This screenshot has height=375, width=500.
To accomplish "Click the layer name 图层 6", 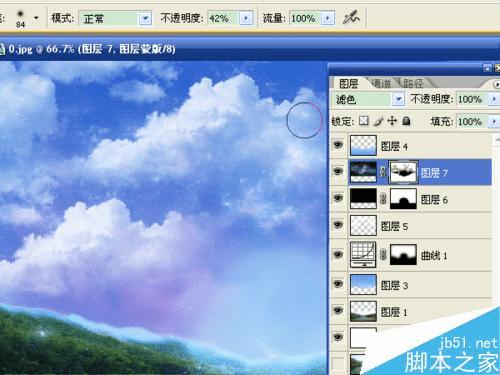I will (434, 199).
